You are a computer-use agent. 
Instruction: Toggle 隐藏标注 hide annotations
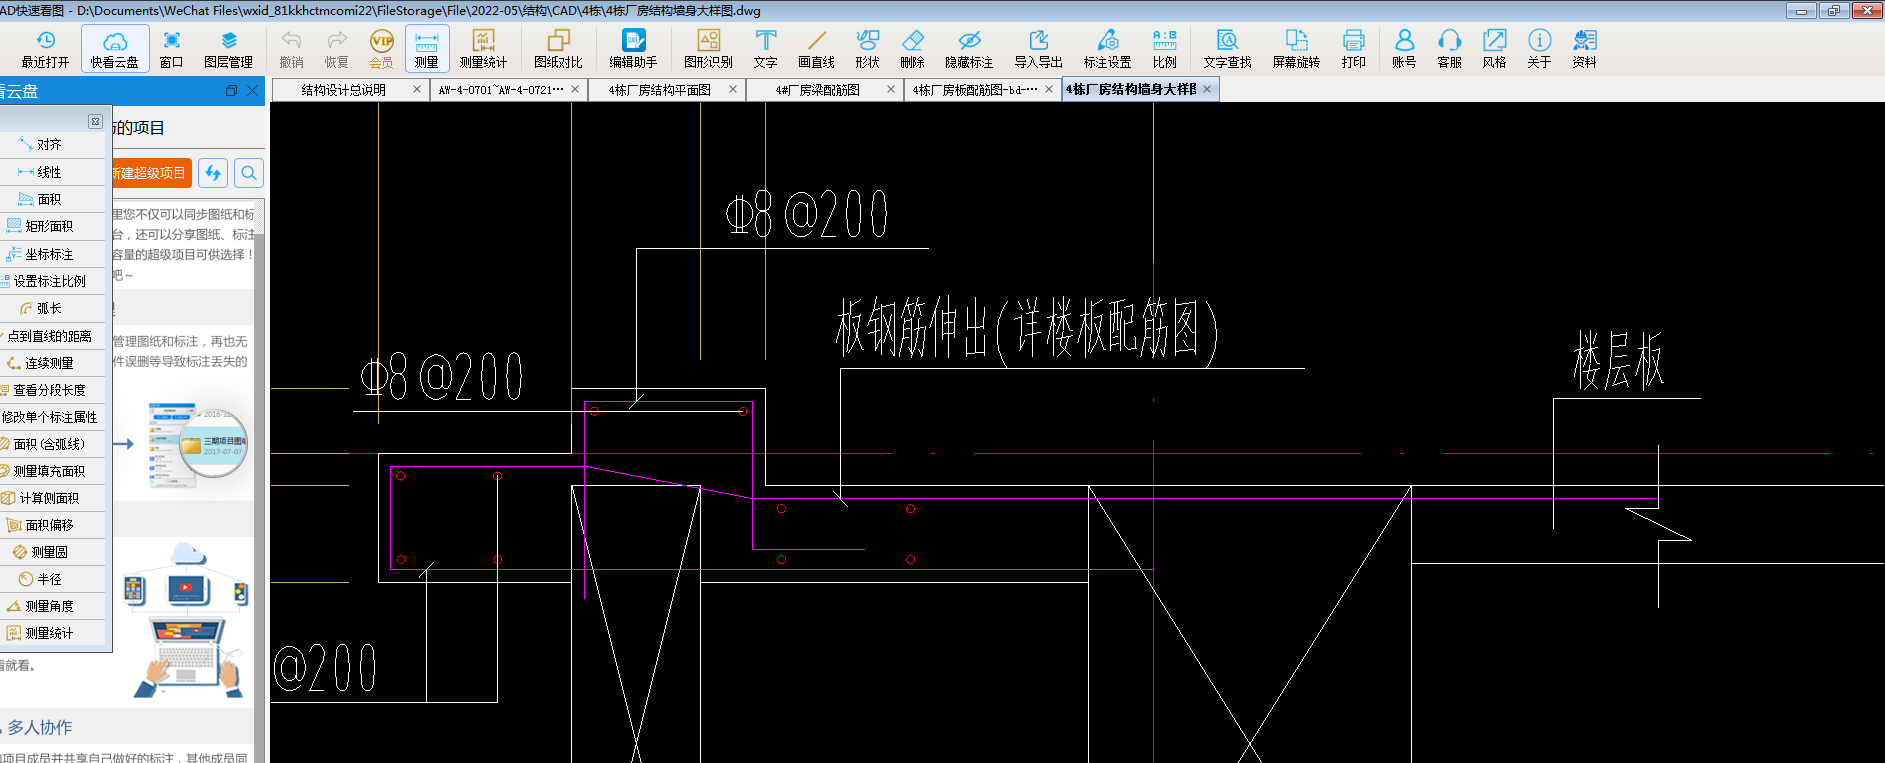pyautogui.click(x=969, y=49)
